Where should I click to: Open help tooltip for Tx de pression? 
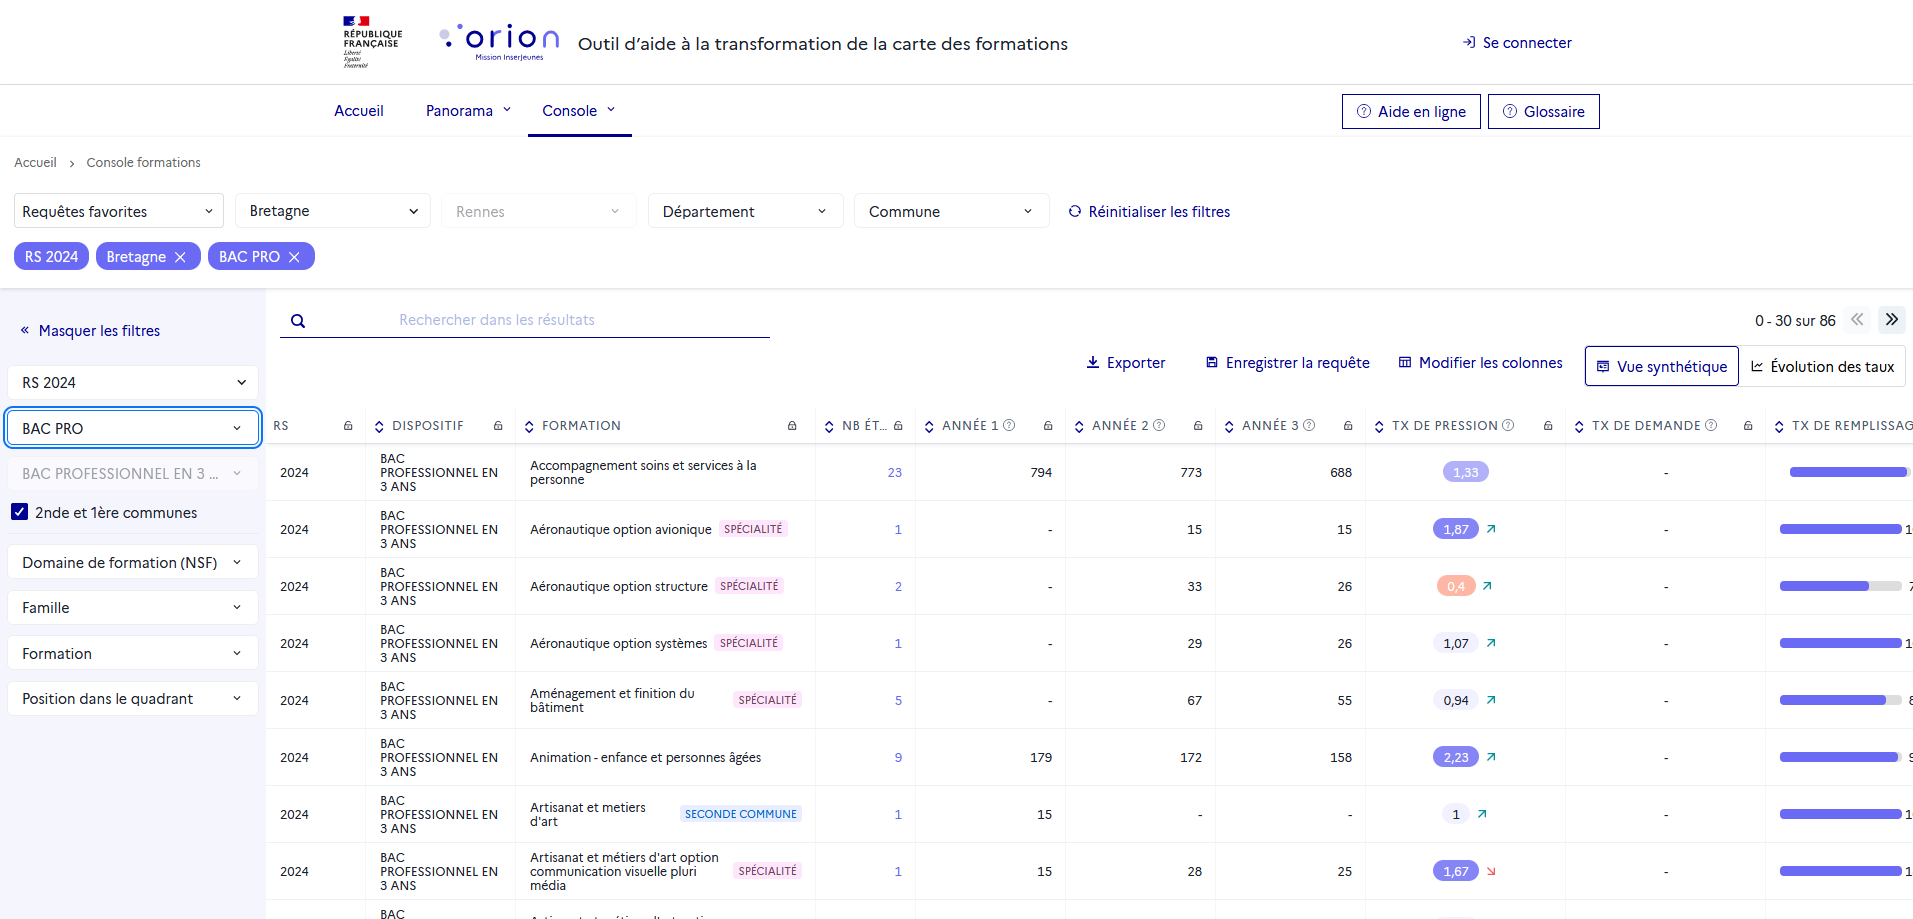(x=1508, y=425)
